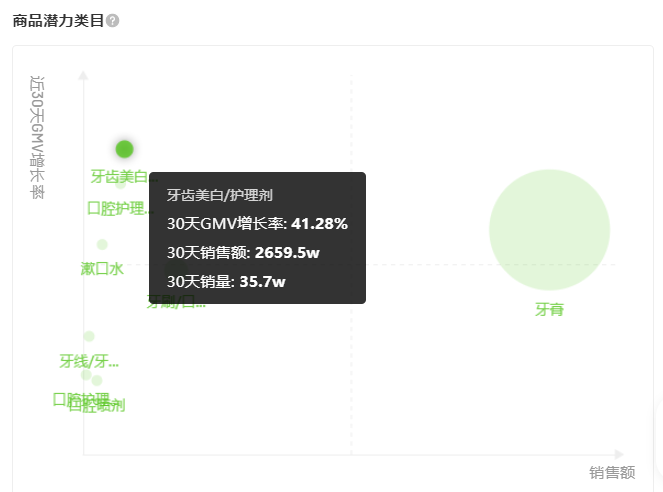Click the large 牙膏 bubble
663x492 pixels.
549,230
